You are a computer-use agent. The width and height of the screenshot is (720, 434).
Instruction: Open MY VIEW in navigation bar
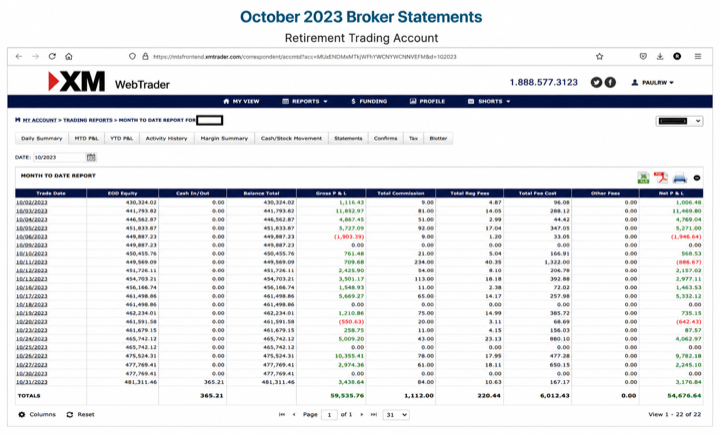point(241,101)
